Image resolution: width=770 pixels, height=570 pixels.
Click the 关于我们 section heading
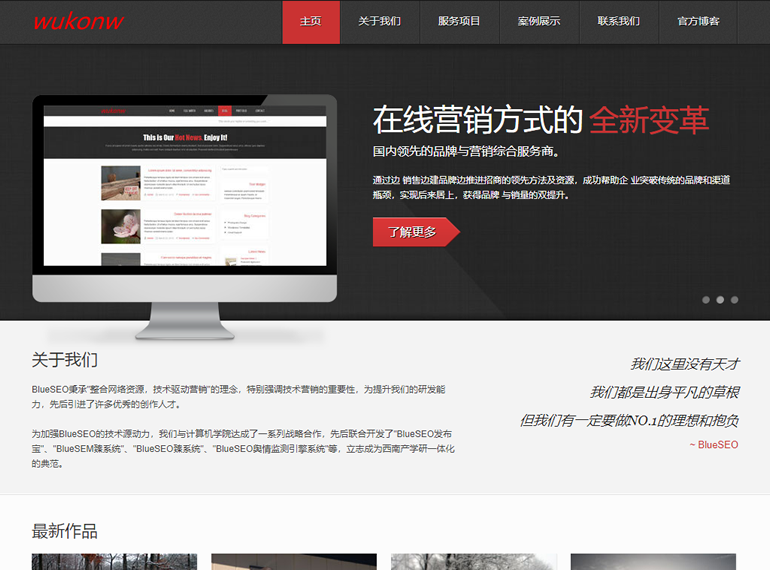pyautogui.click(x=65, y=360)
